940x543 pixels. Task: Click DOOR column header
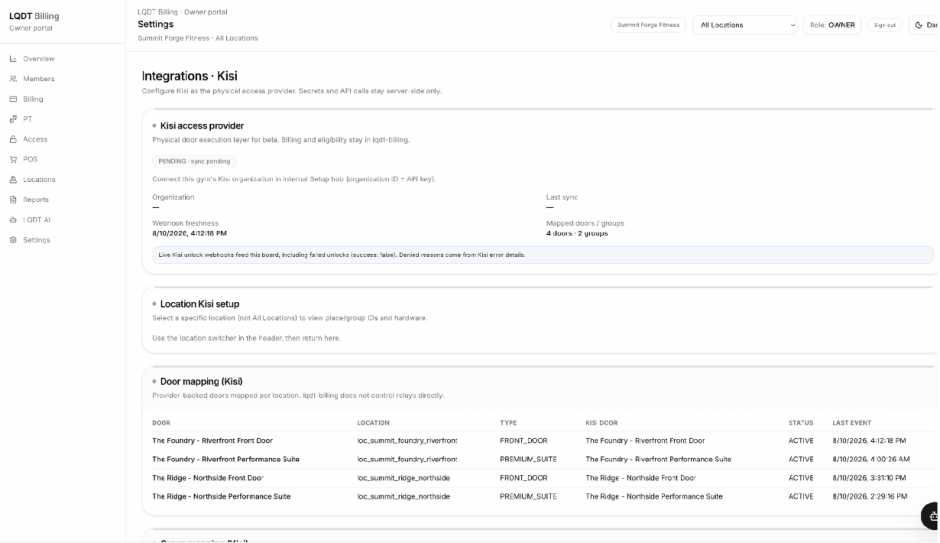tap(161, 423)
